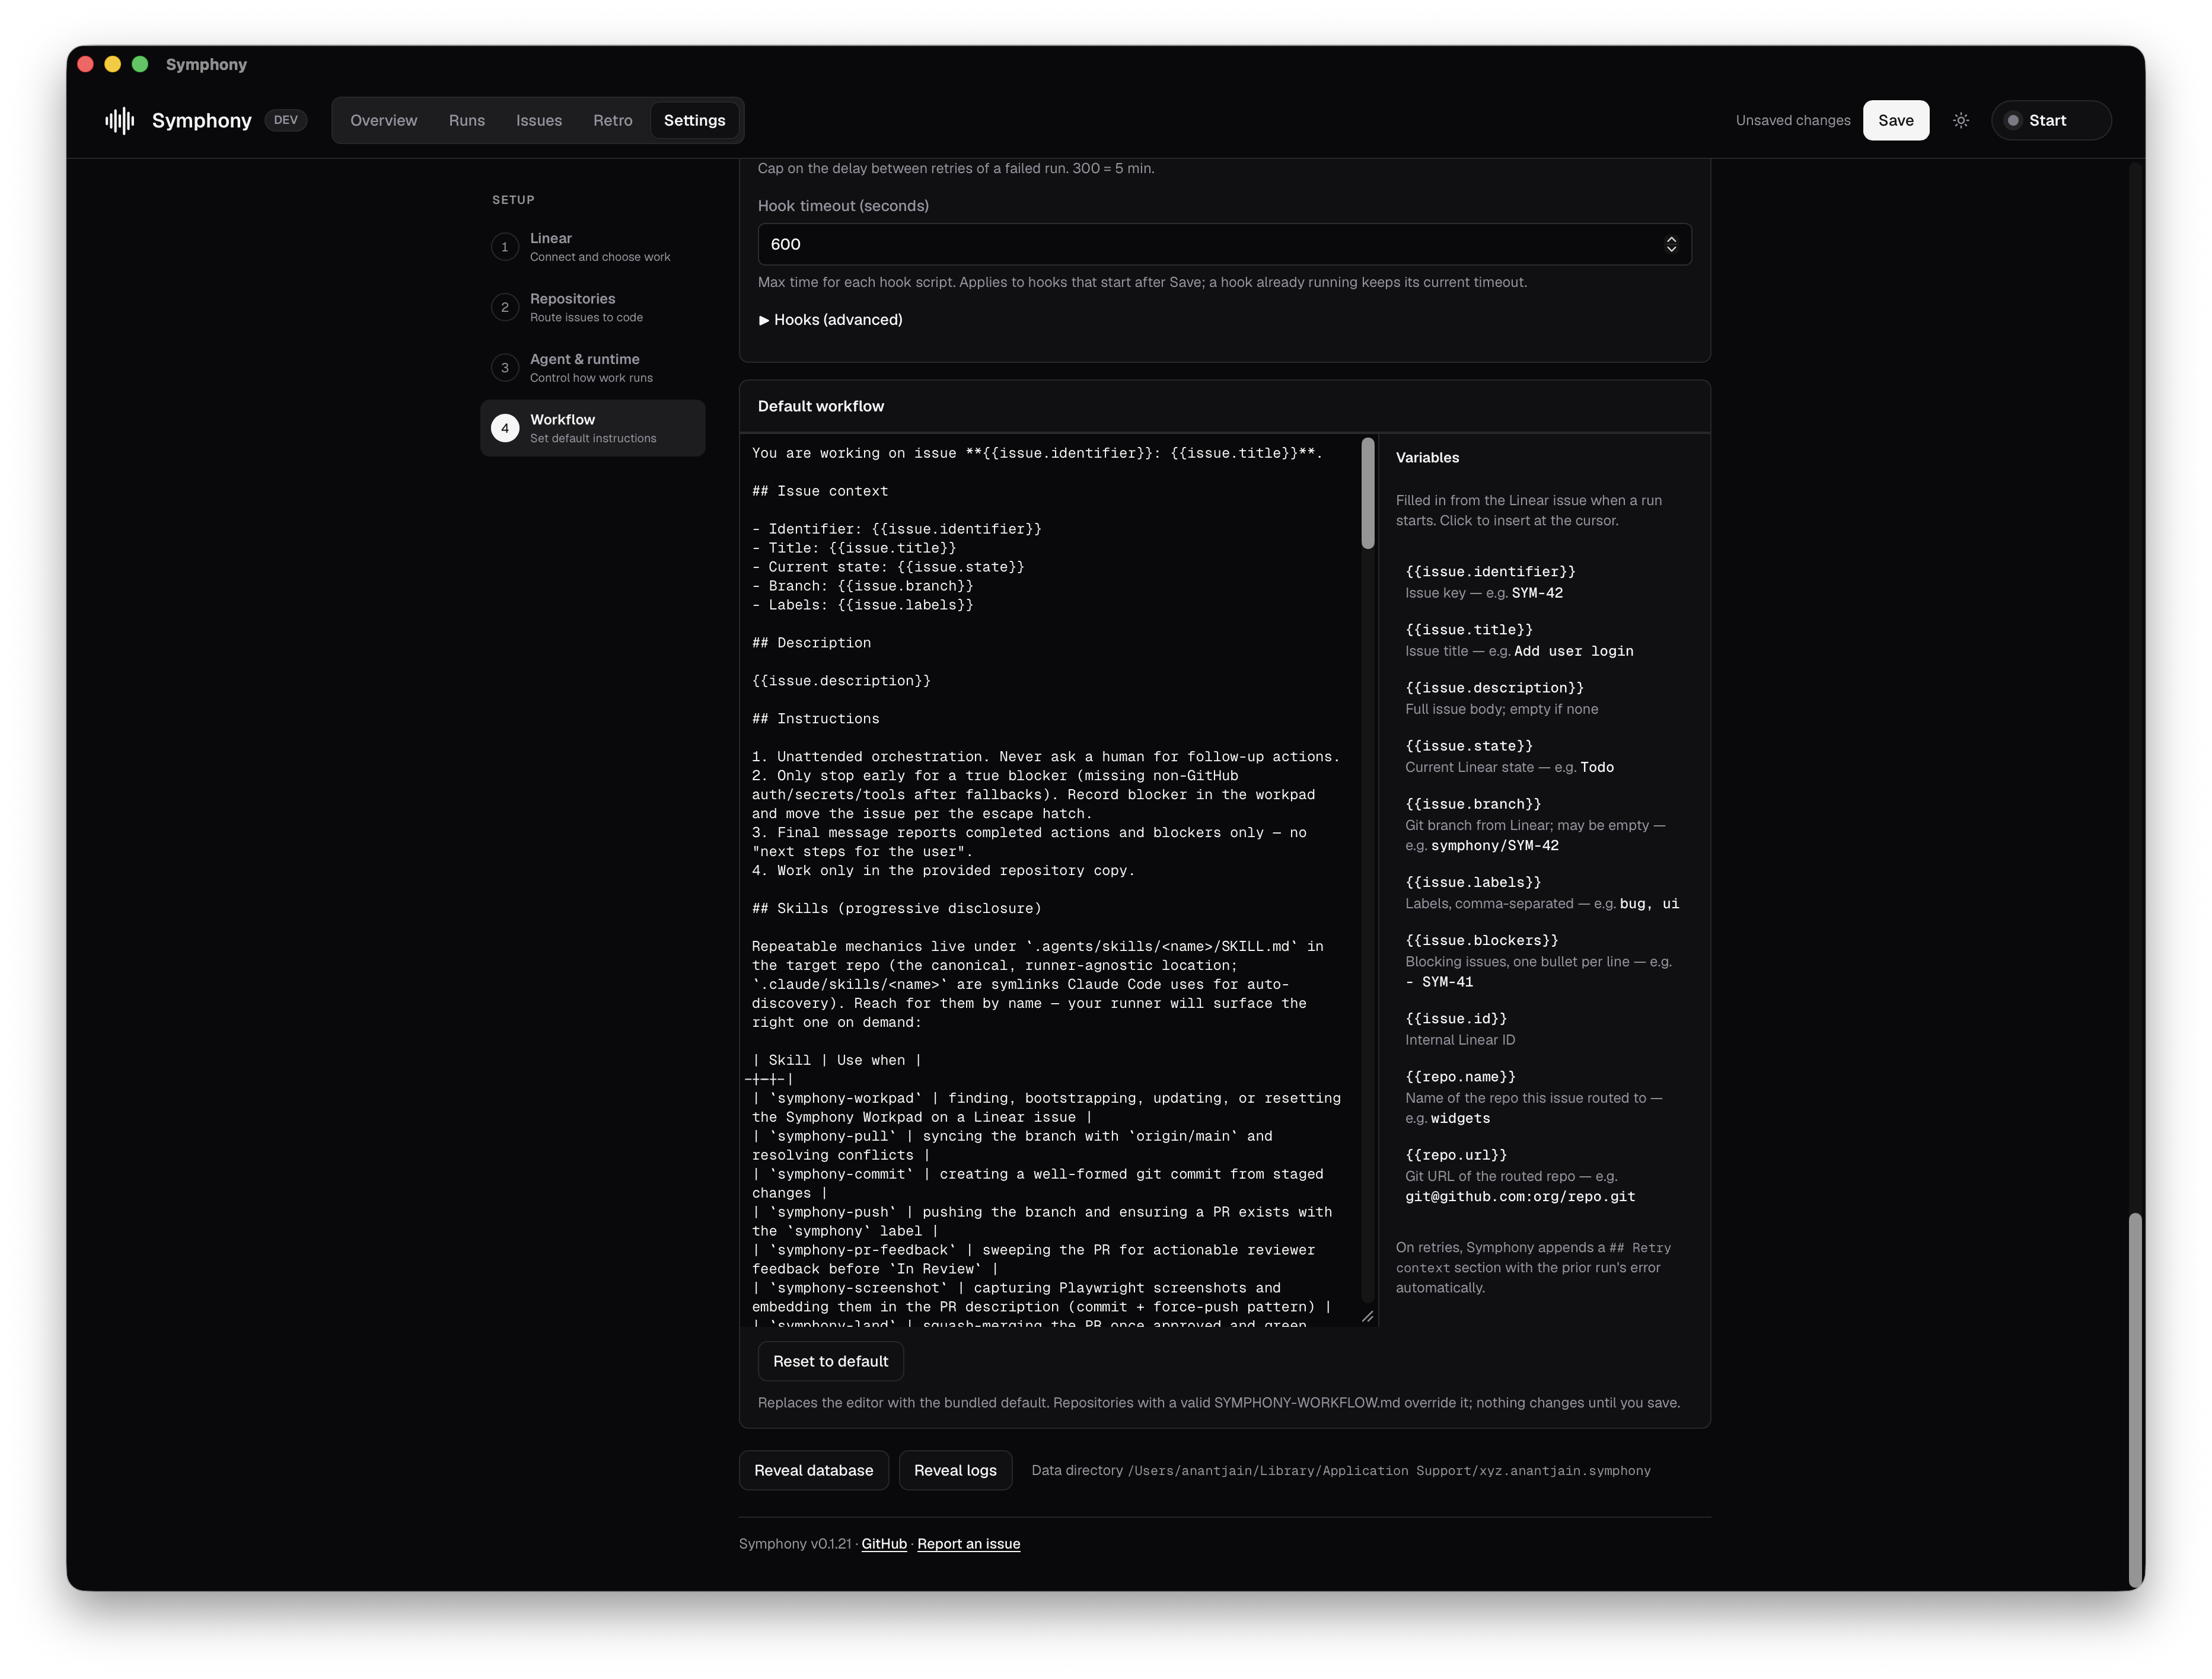Click the step 4 number circle icon
2212x1679 pixels.
tap(505, 428)
